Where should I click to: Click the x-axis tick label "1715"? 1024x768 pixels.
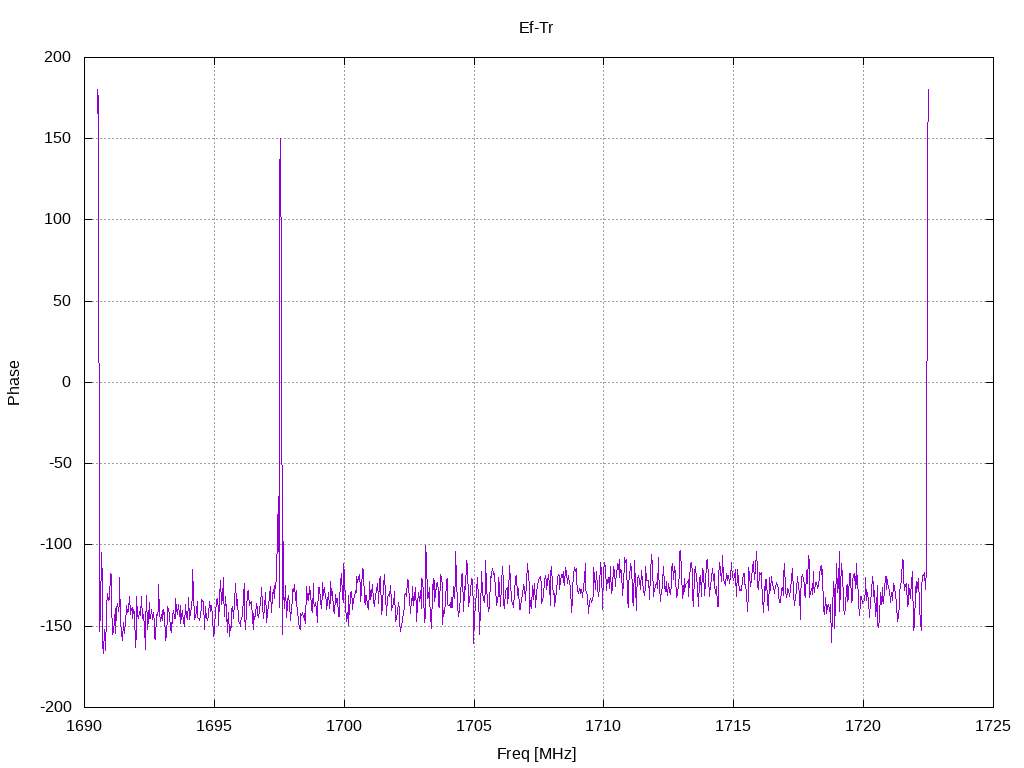click(733, 726)
